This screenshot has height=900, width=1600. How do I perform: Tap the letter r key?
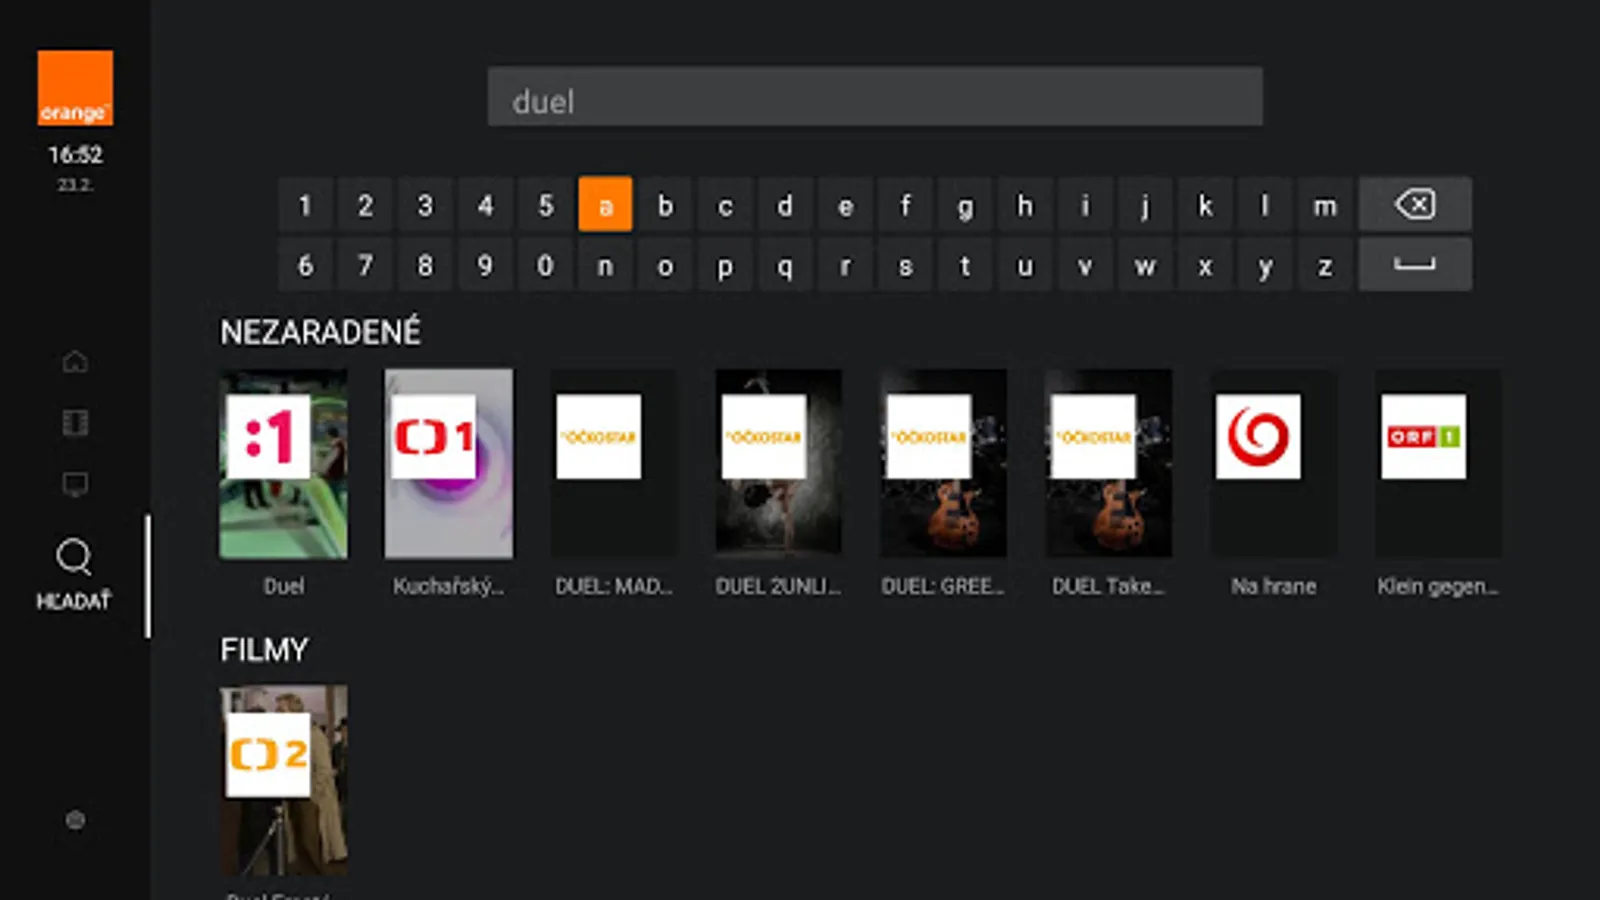coord(845,265)
